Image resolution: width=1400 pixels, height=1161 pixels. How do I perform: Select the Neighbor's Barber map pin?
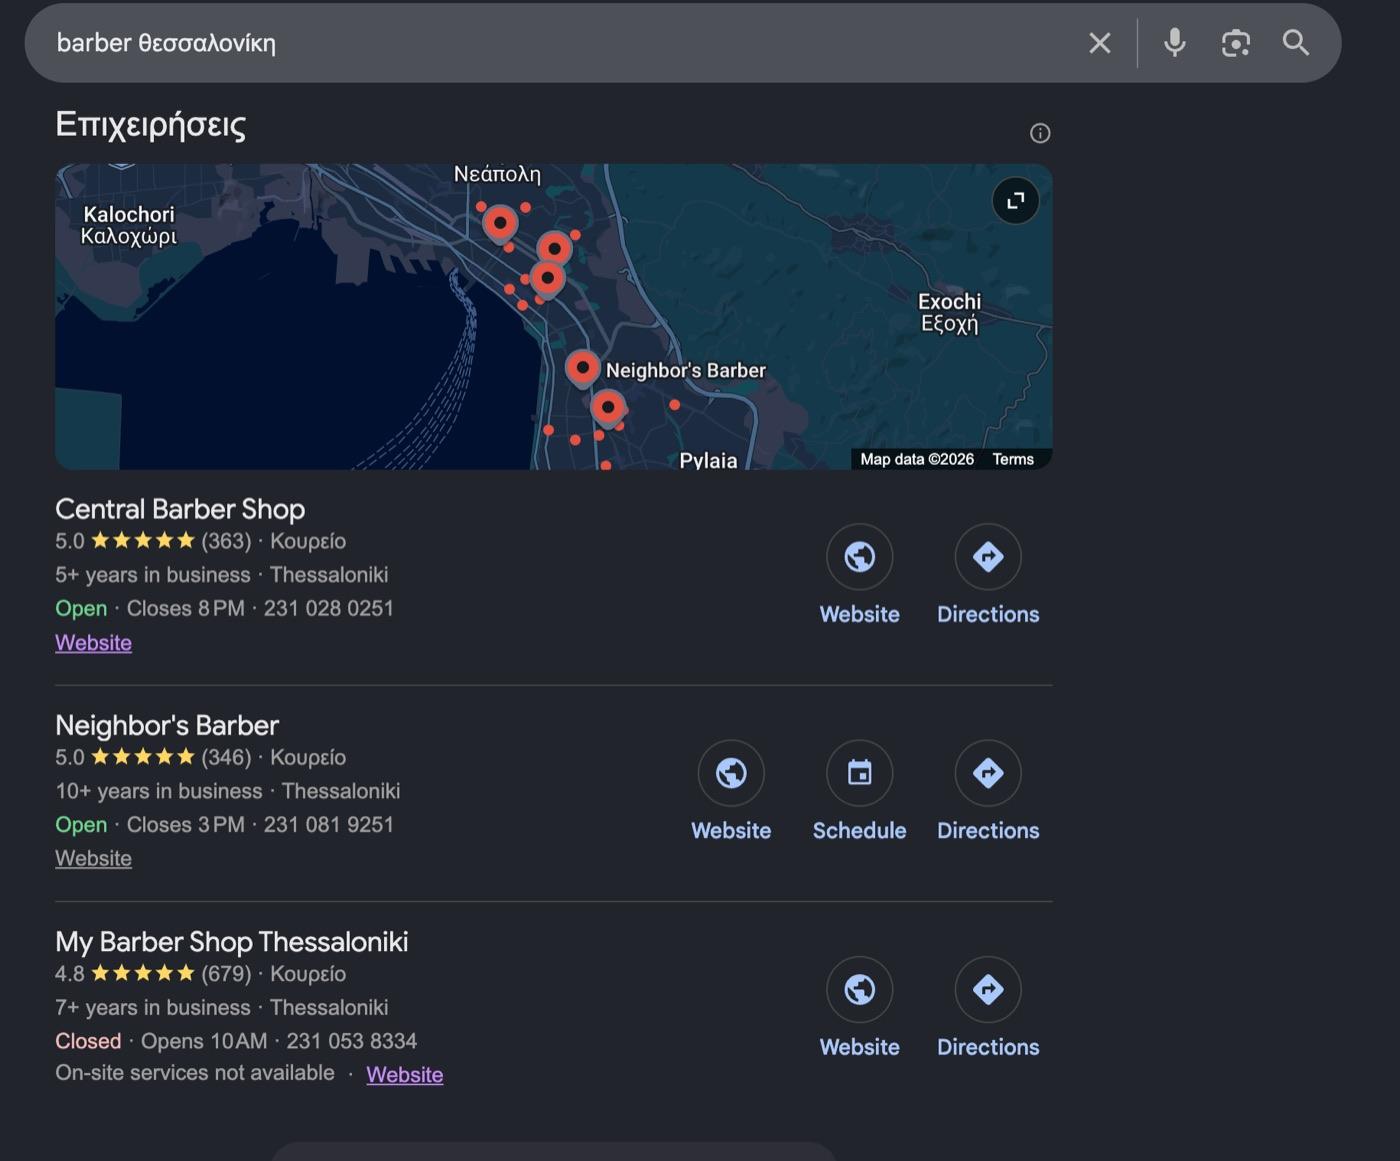[x=582, y=367]
